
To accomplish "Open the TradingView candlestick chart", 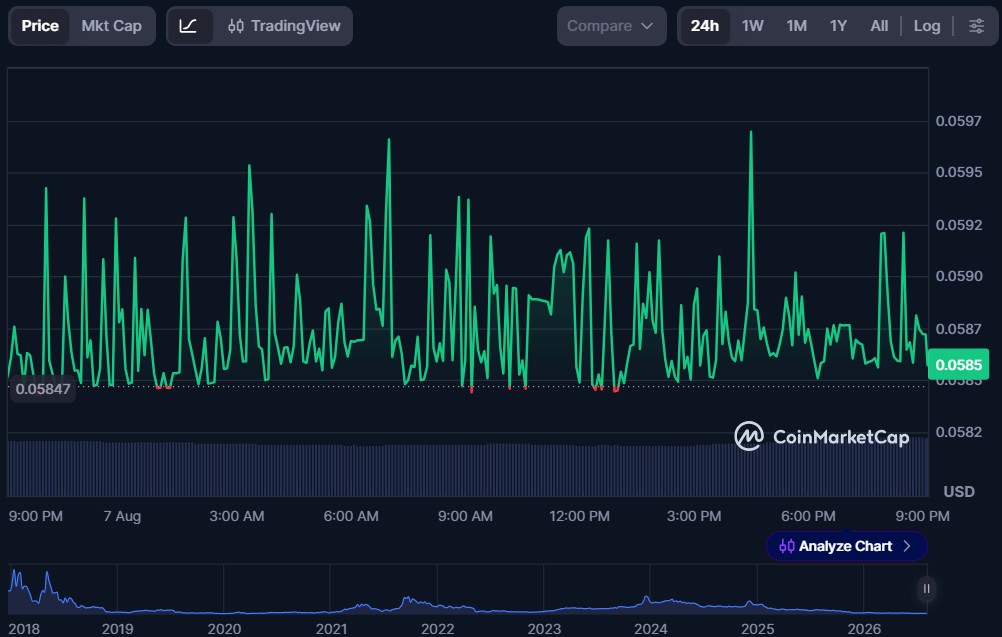I will tap(284, 26).
